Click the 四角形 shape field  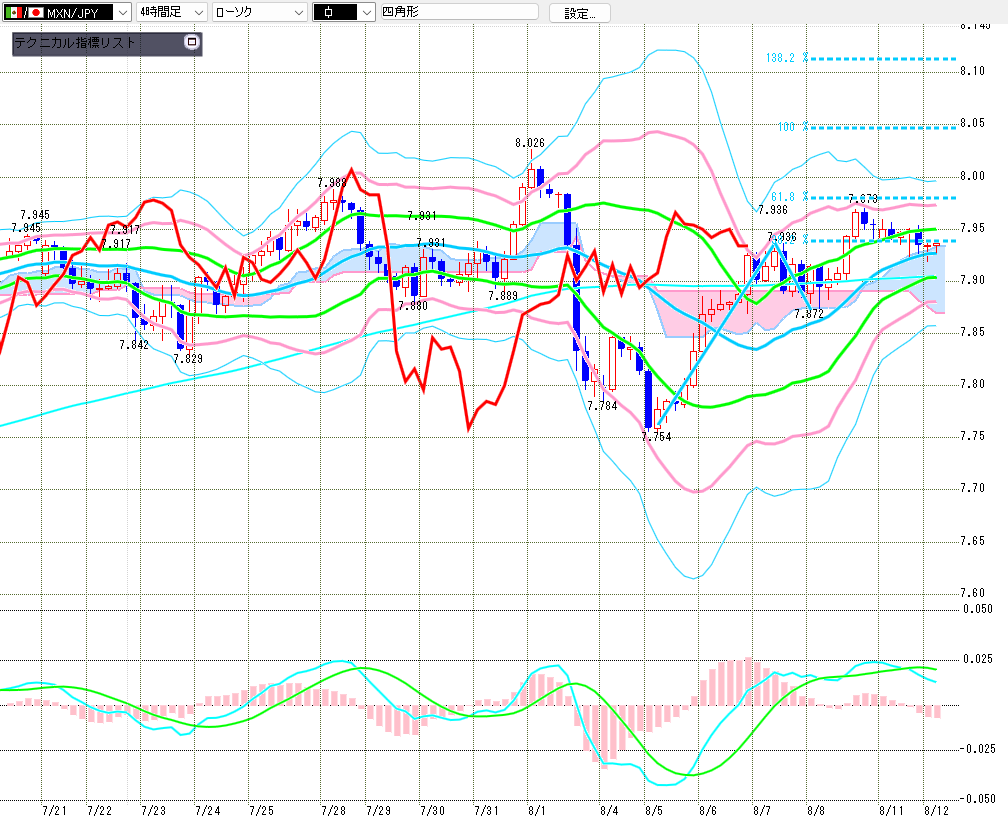460,12
